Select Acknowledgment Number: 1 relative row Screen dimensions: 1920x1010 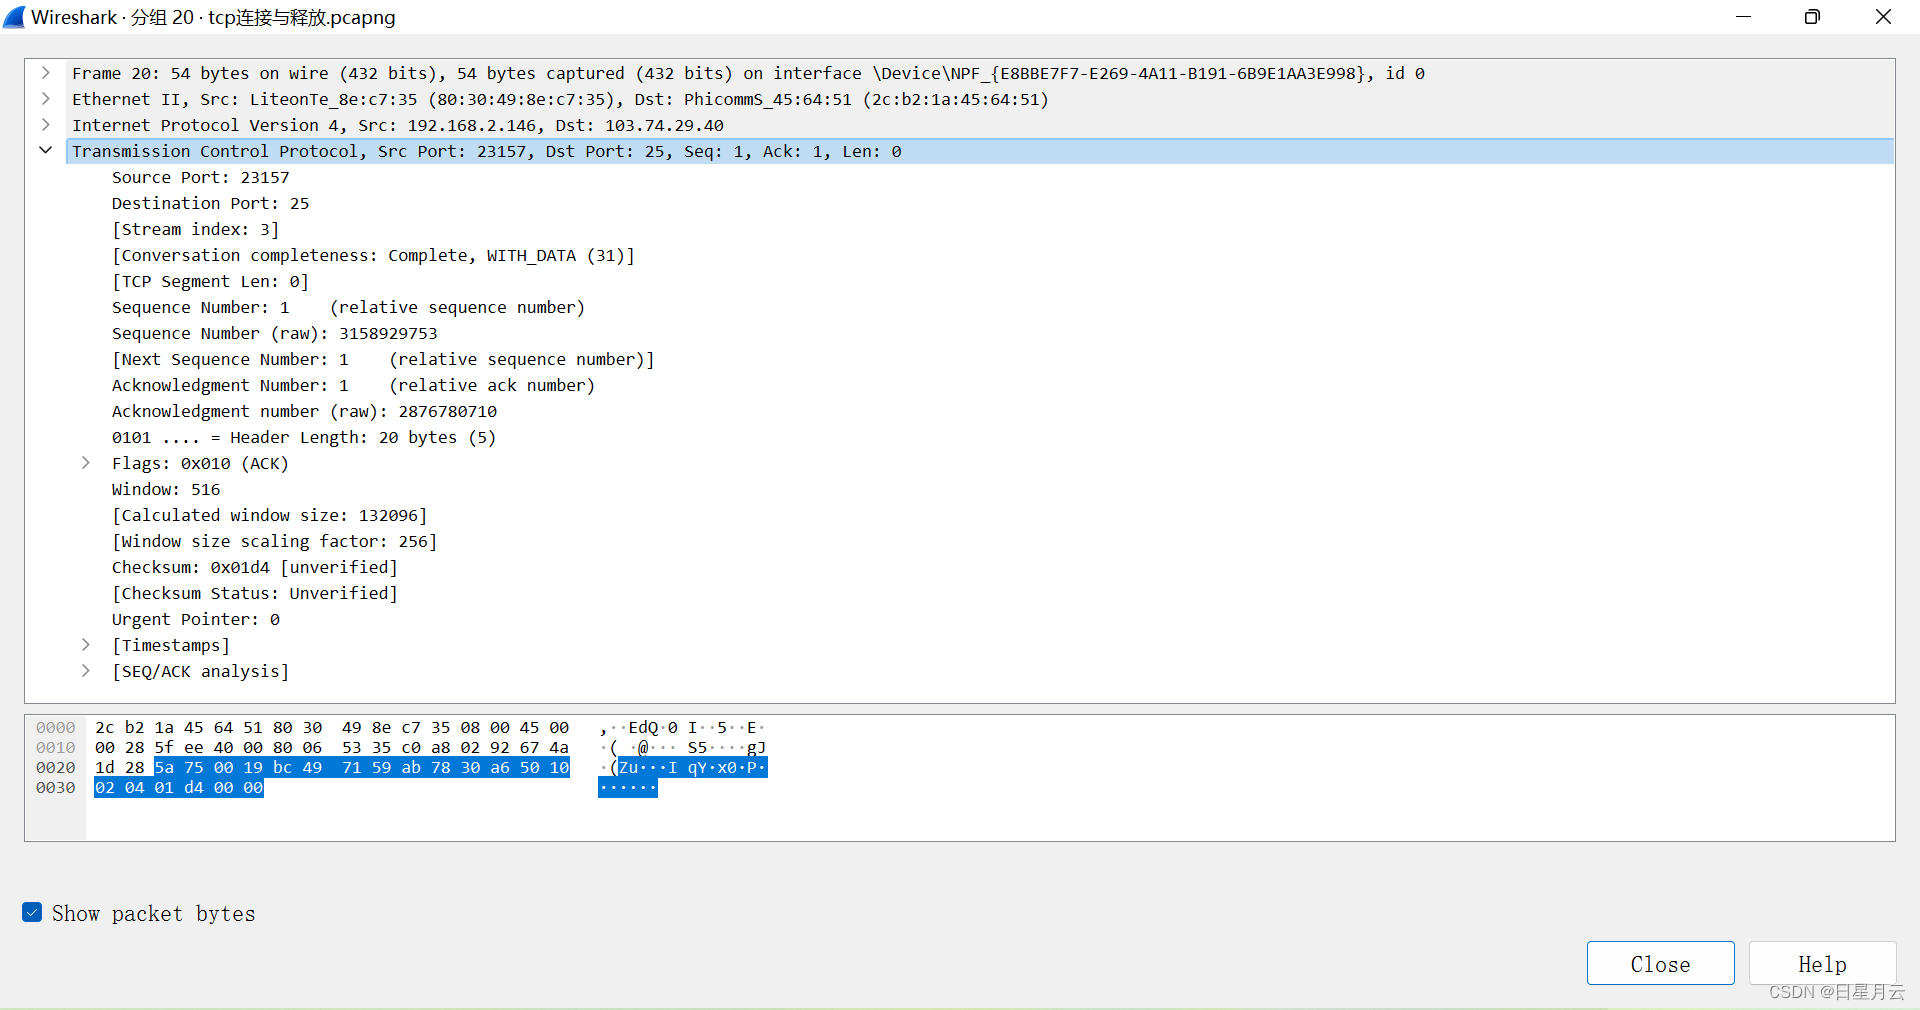[354, 385]
